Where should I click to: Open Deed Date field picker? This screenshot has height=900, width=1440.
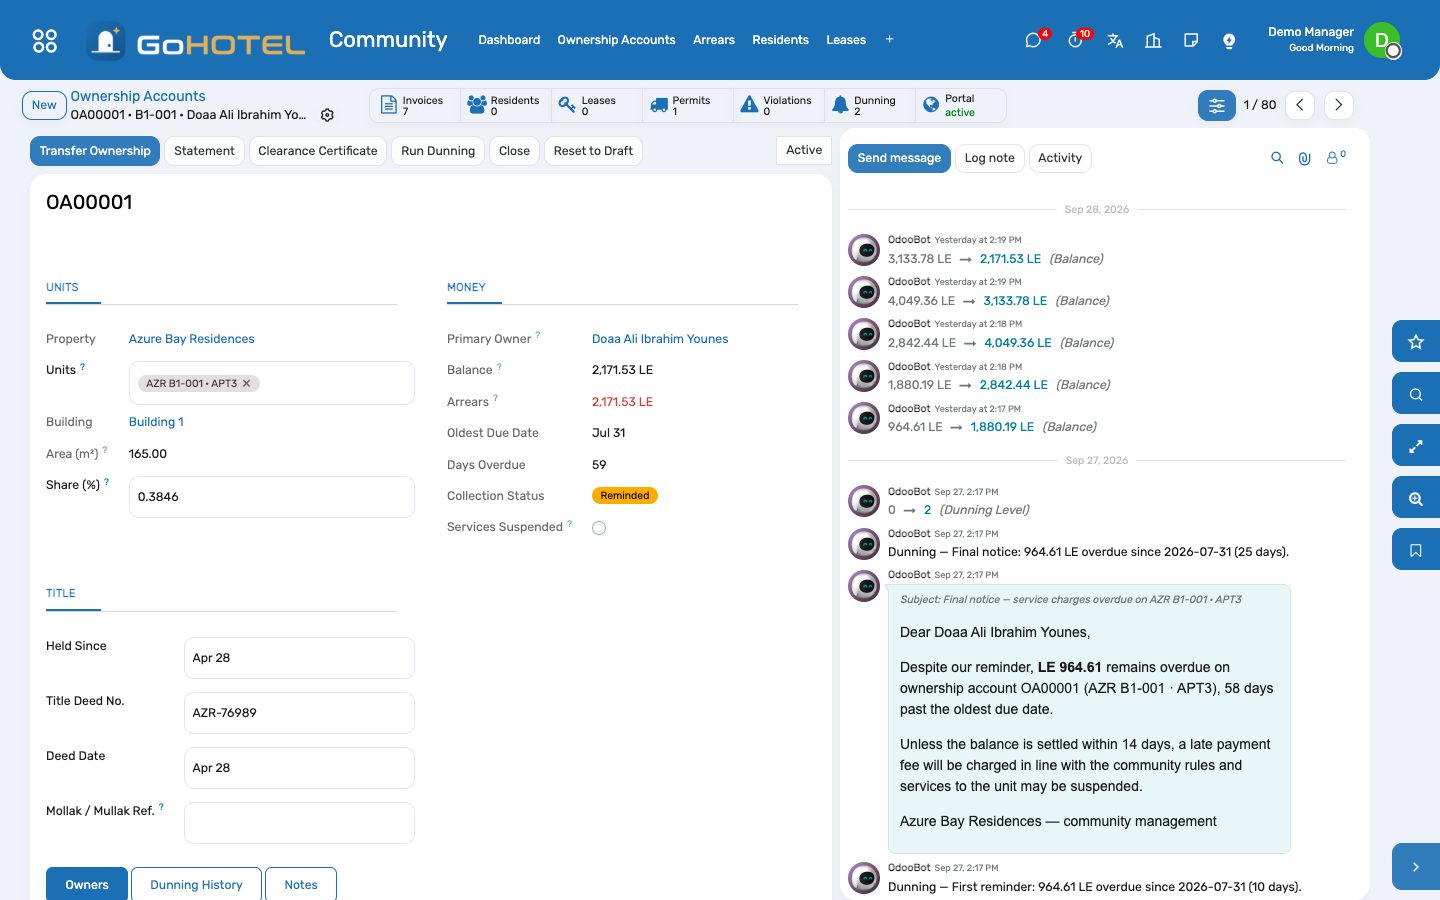click(299, 768)
